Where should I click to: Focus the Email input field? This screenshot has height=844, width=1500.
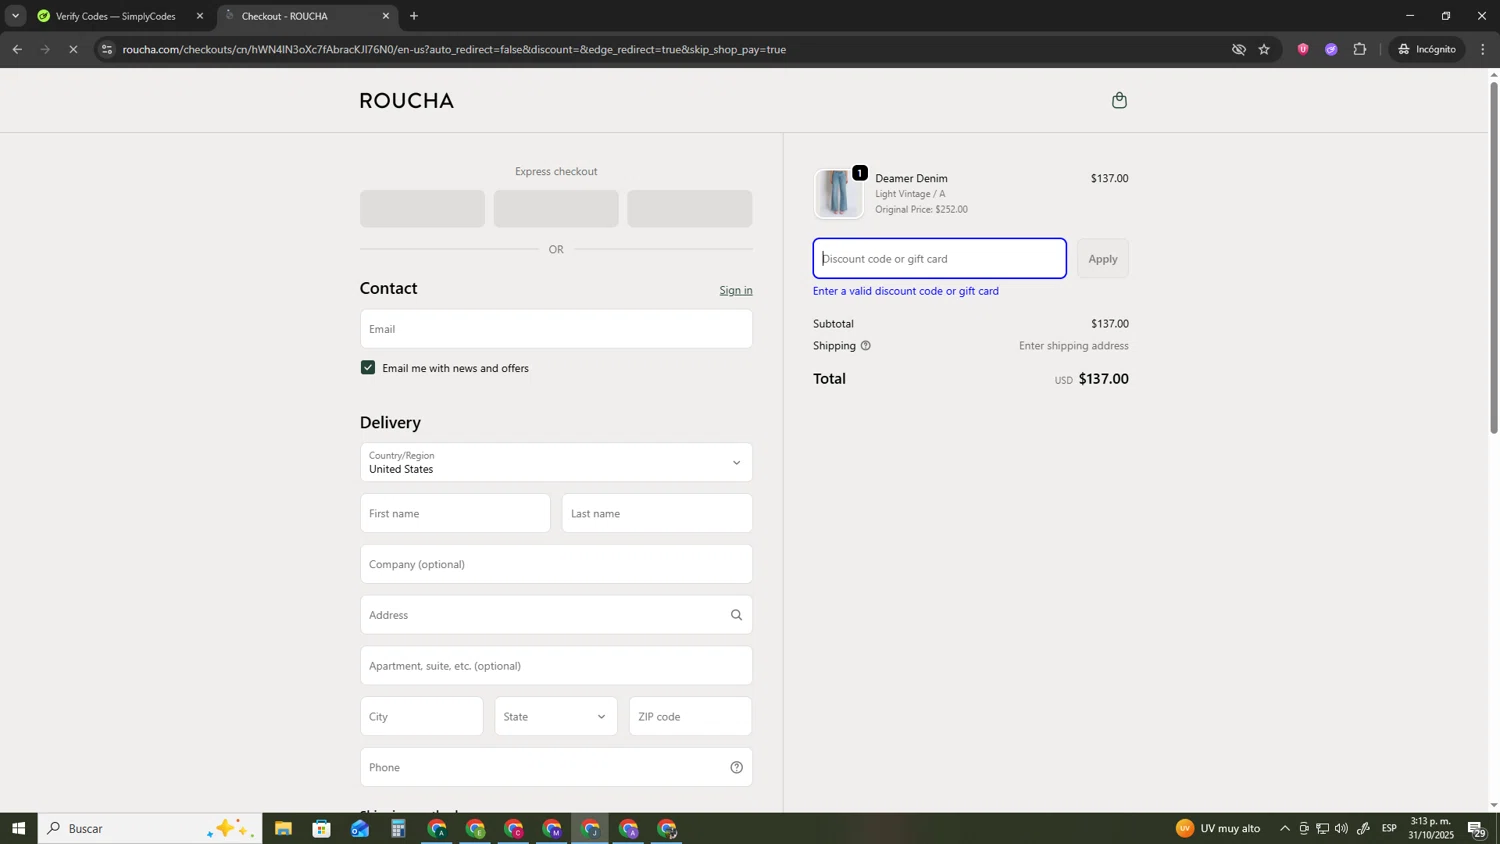pyautogui.click(x=556, y=329)
